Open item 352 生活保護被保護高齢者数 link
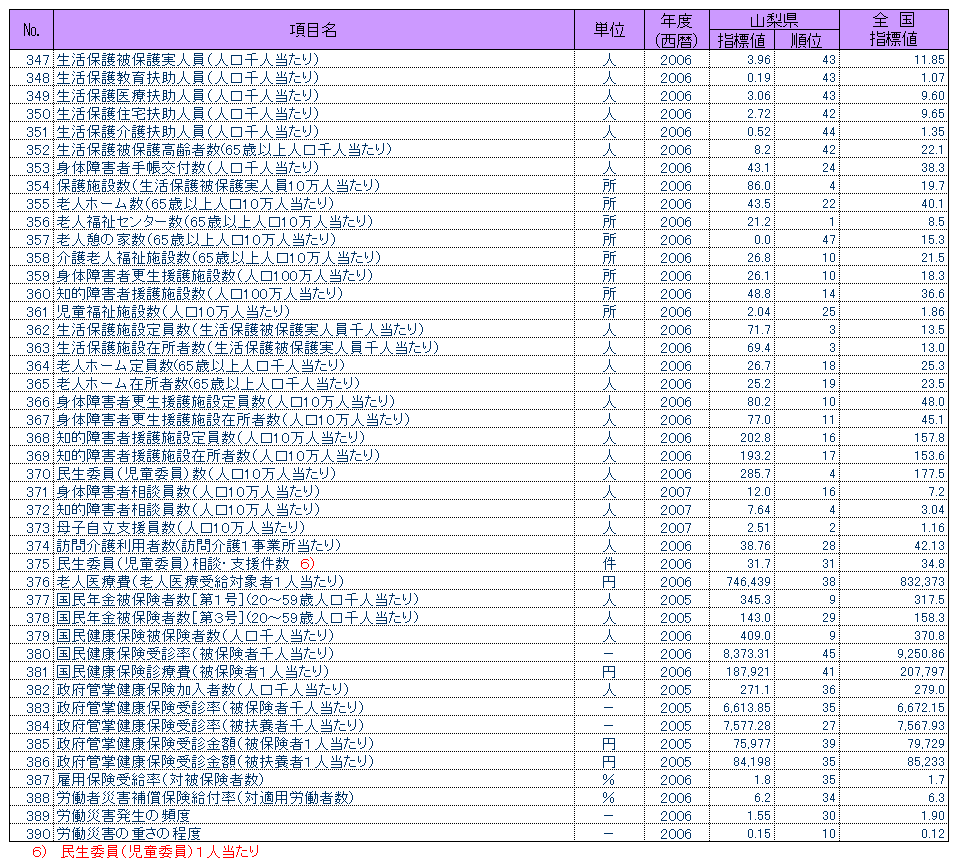 [224, 150]
